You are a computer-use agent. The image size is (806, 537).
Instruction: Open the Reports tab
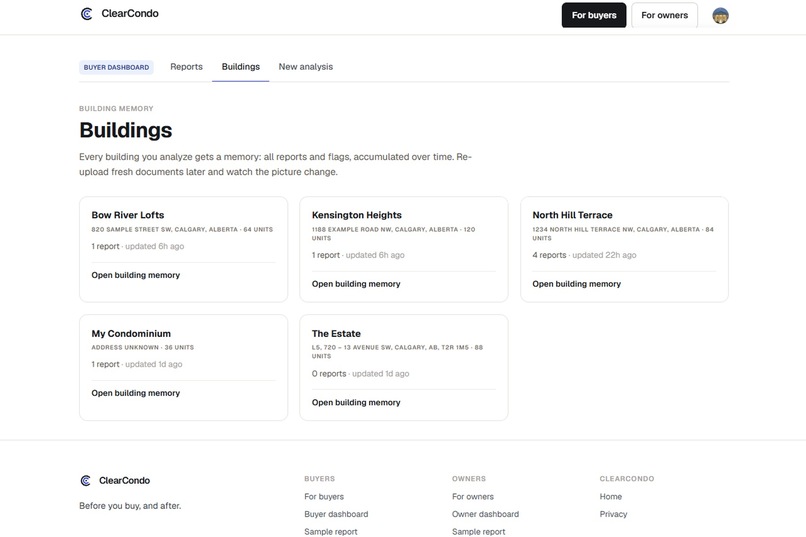pyautogui.click(x=186, y=67)
